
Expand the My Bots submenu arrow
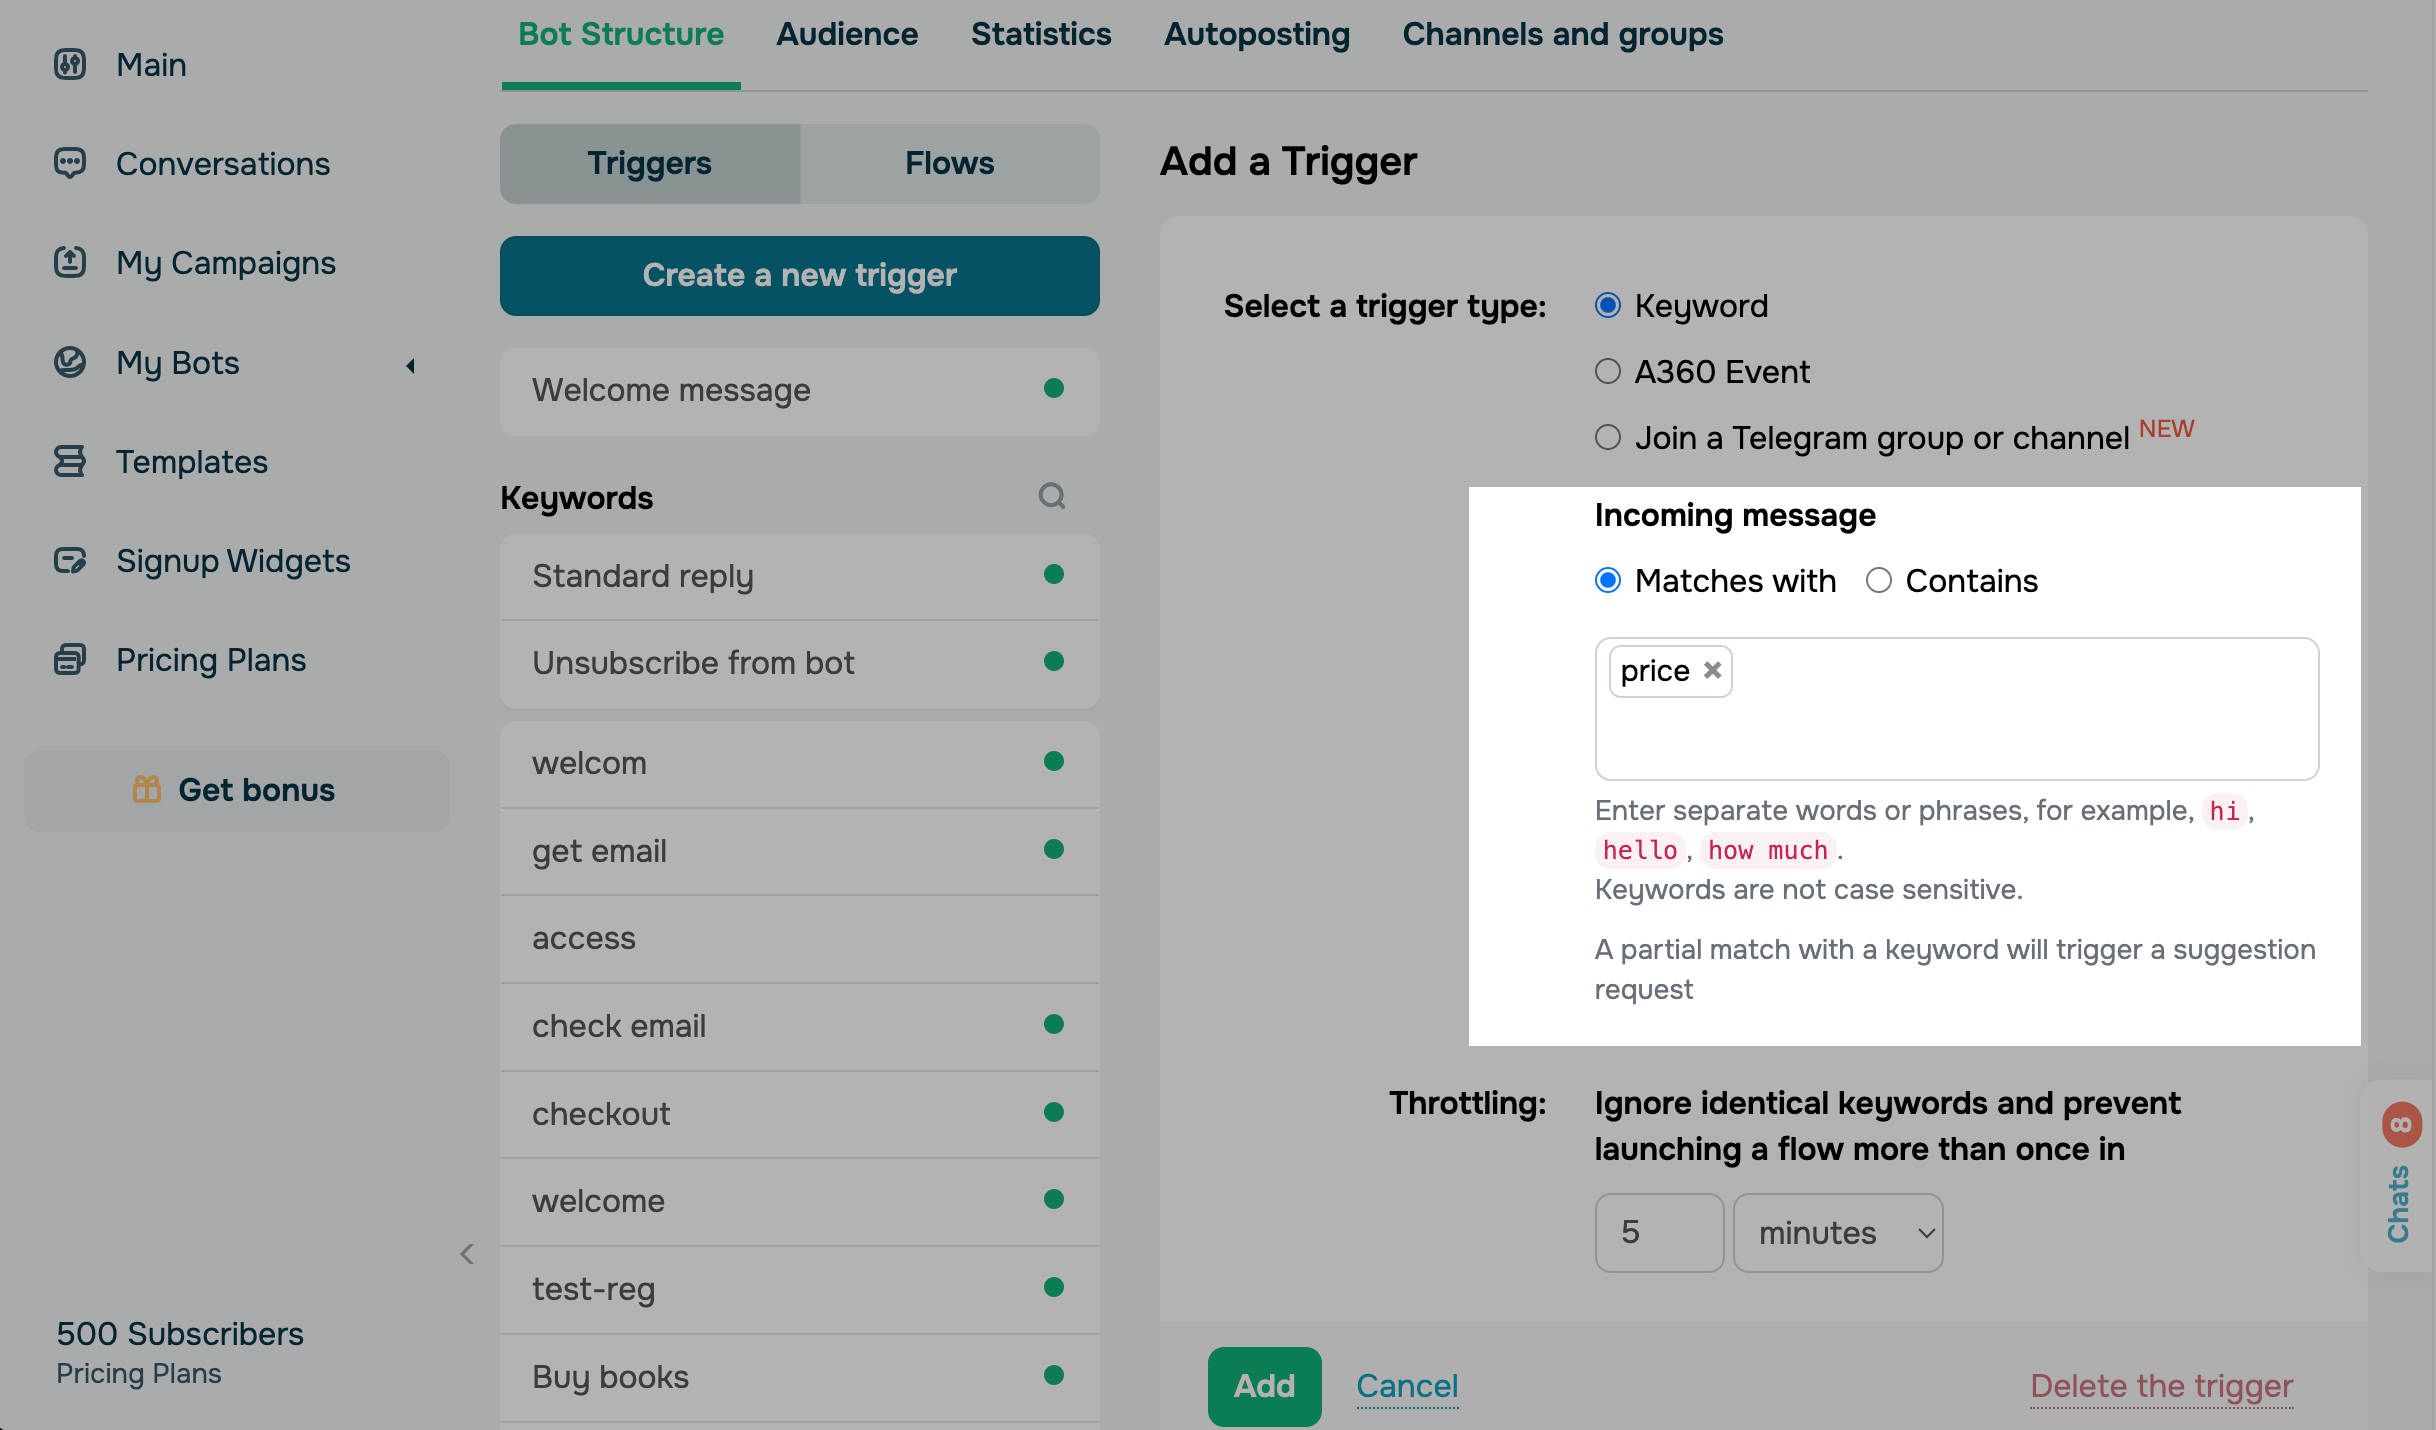tap(410, 365)
